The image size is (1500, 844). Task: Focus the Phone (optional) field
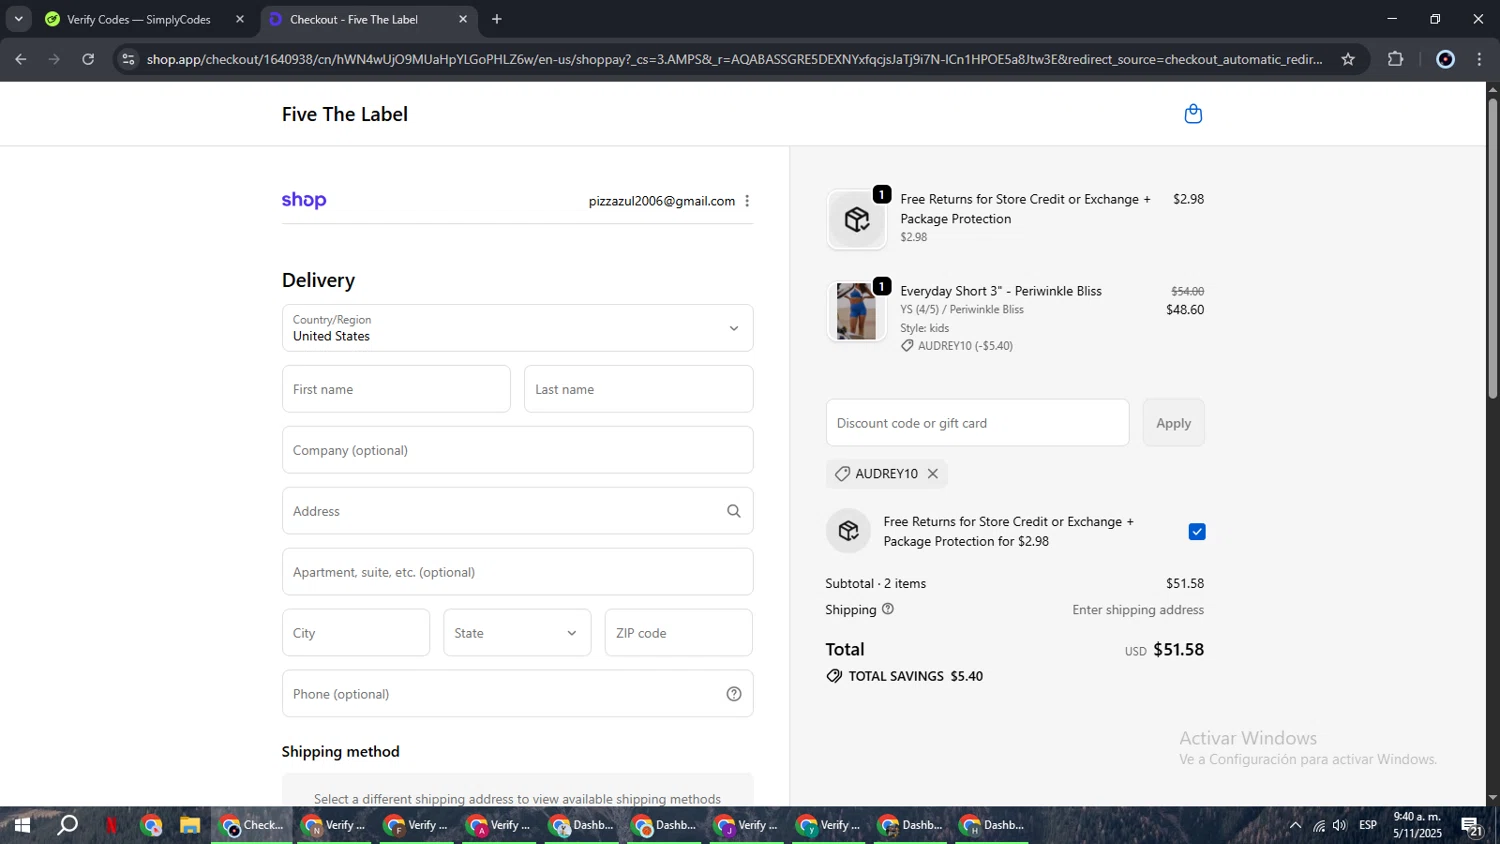517,694
